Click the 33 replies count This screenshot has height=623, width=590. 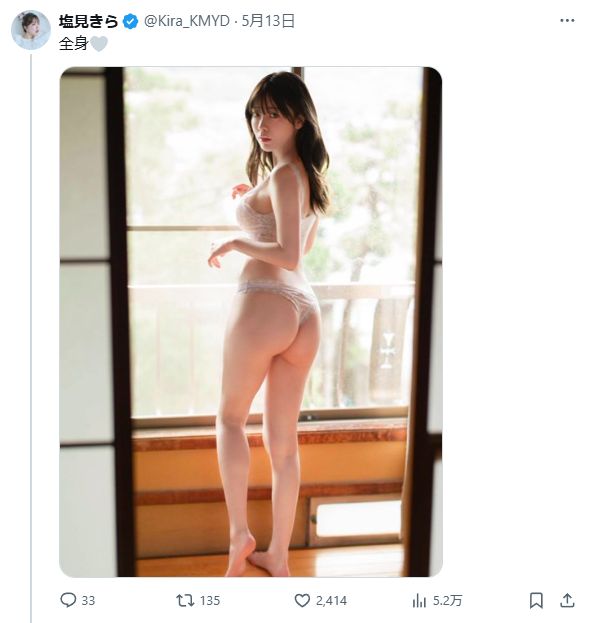[x=88, y=601]
